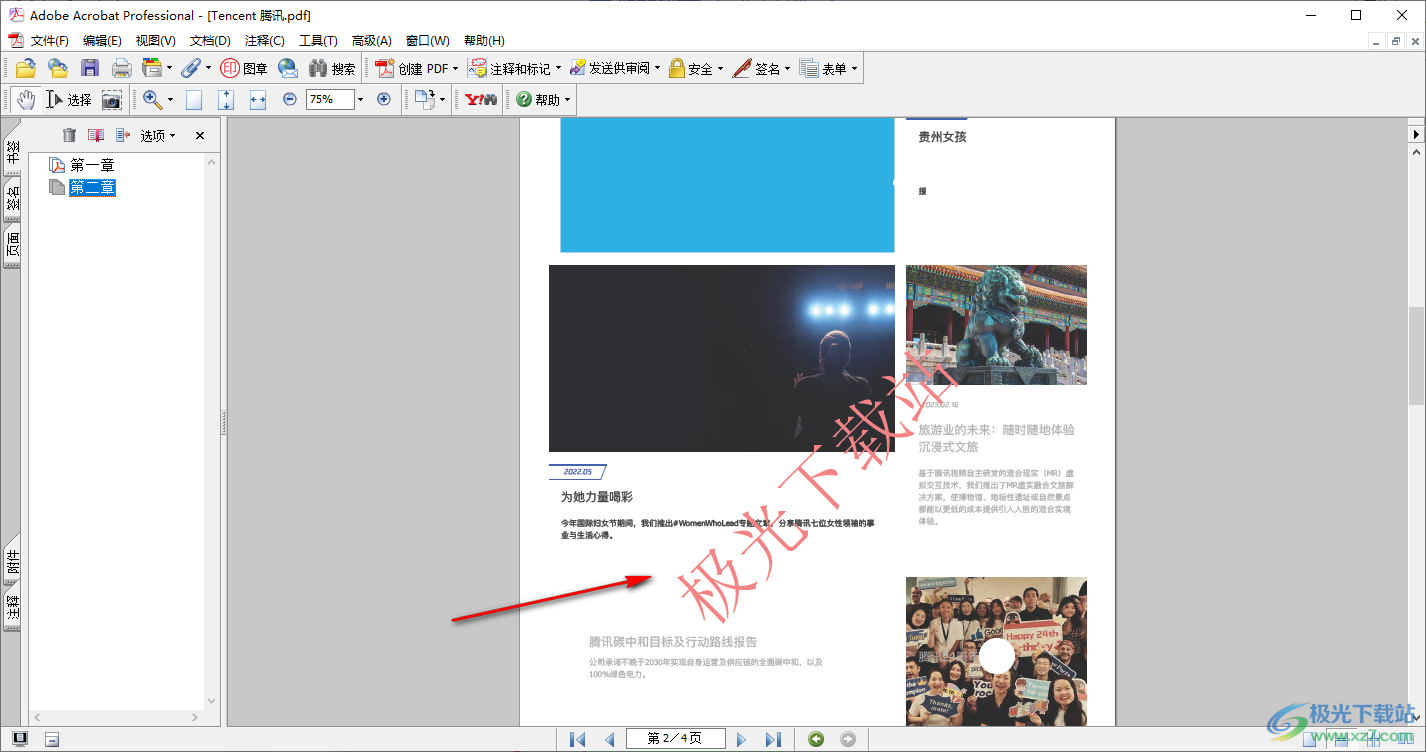Image resolution: width=1426 pixels, height=752 pixels.
Task: Open the 编辑(E) menu
Action: [102, 40]
